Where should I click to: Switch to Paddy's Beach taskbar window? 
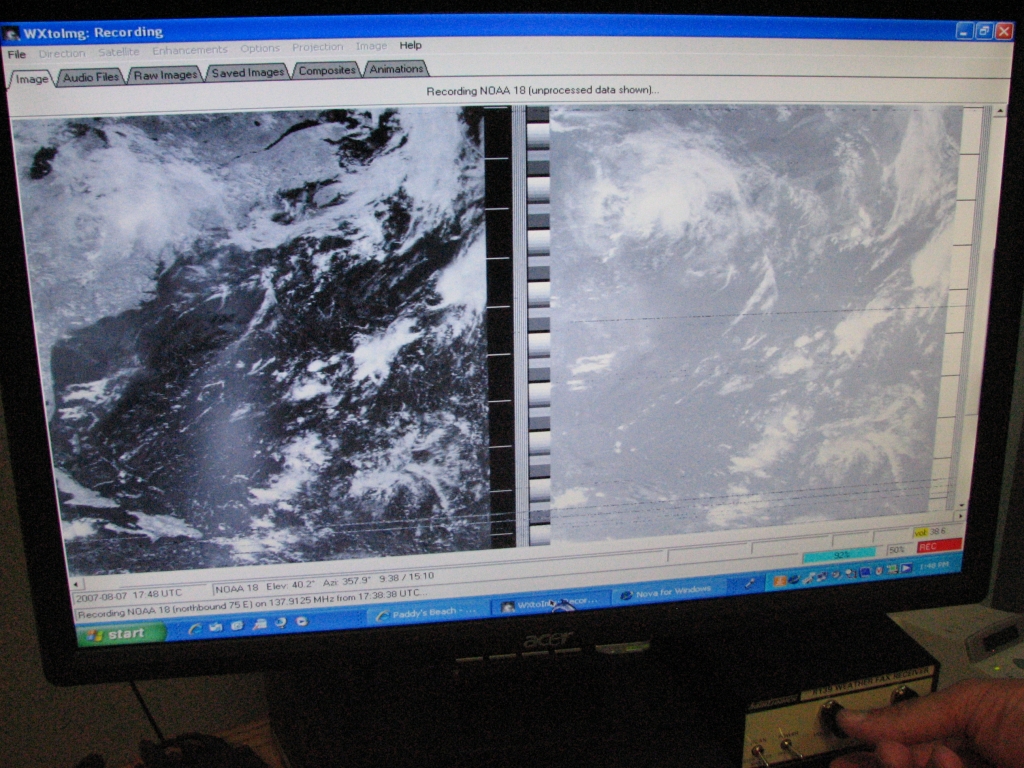pos(428,613)
